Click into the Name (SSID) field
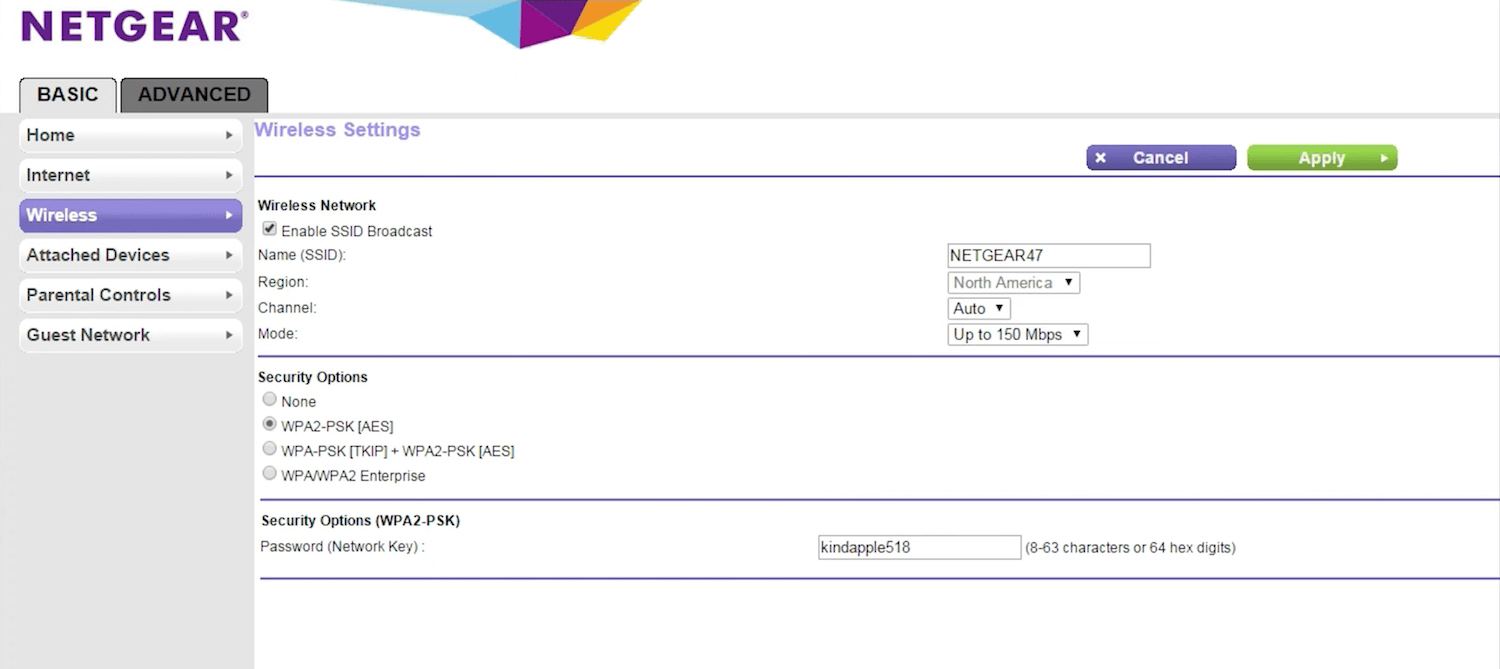This screenshot has height=669, width=1500. click(x=1048, y=256)
